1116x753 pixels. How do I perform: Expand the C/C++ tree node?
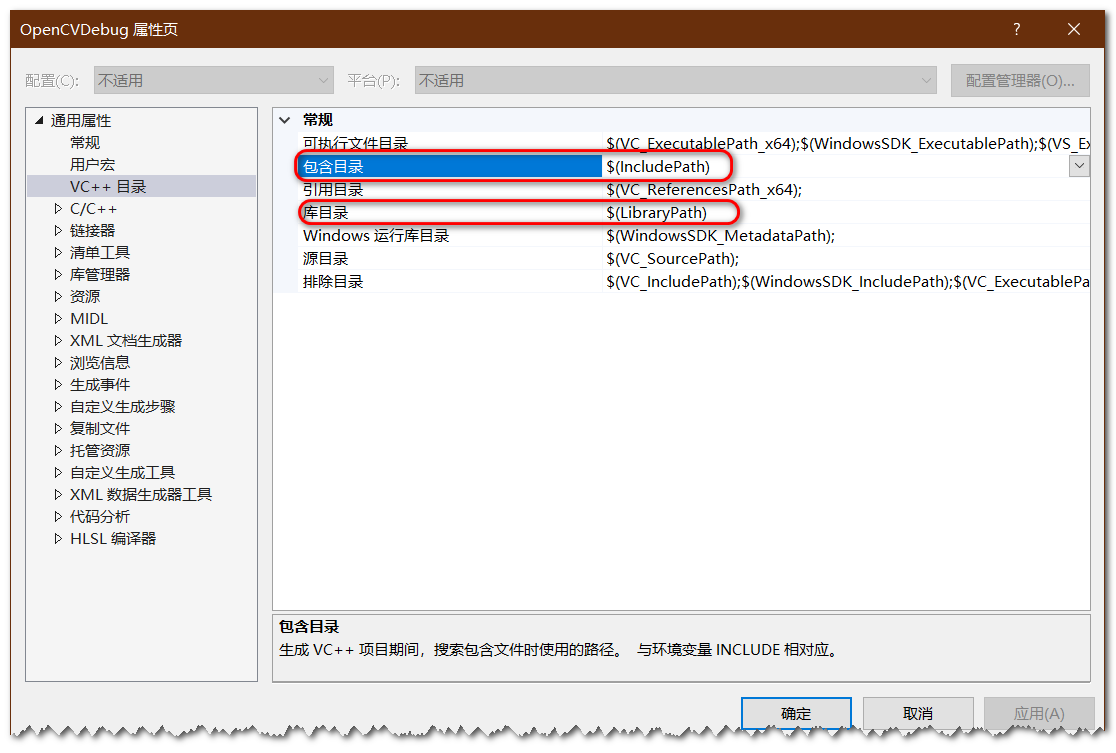[x=58, y=209]
